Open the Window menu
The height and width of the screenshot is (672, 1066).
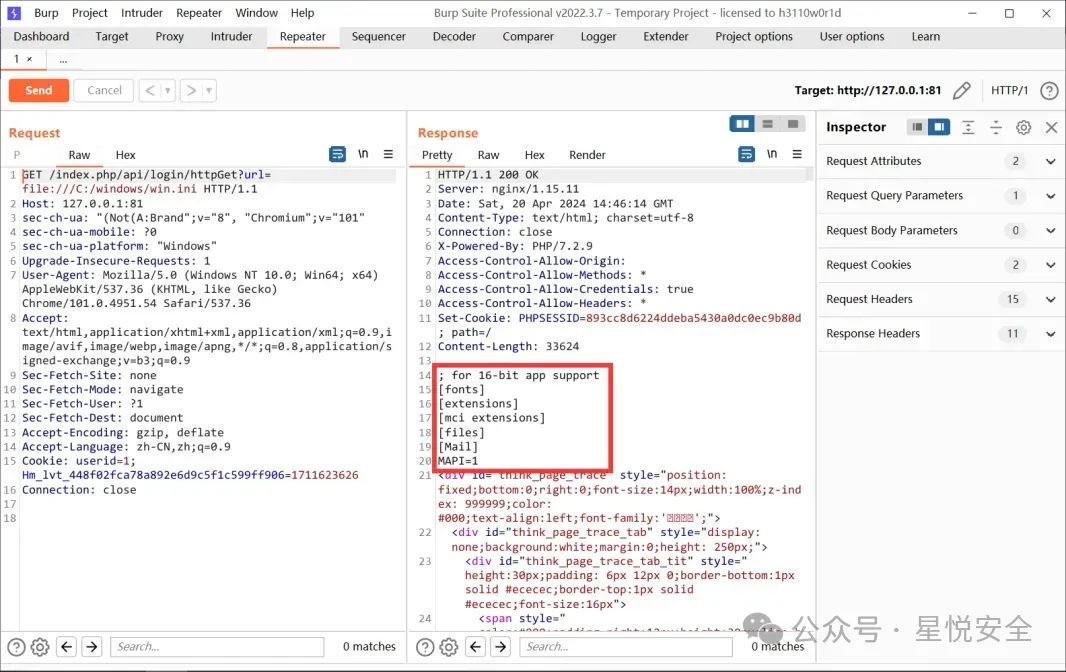256,13
